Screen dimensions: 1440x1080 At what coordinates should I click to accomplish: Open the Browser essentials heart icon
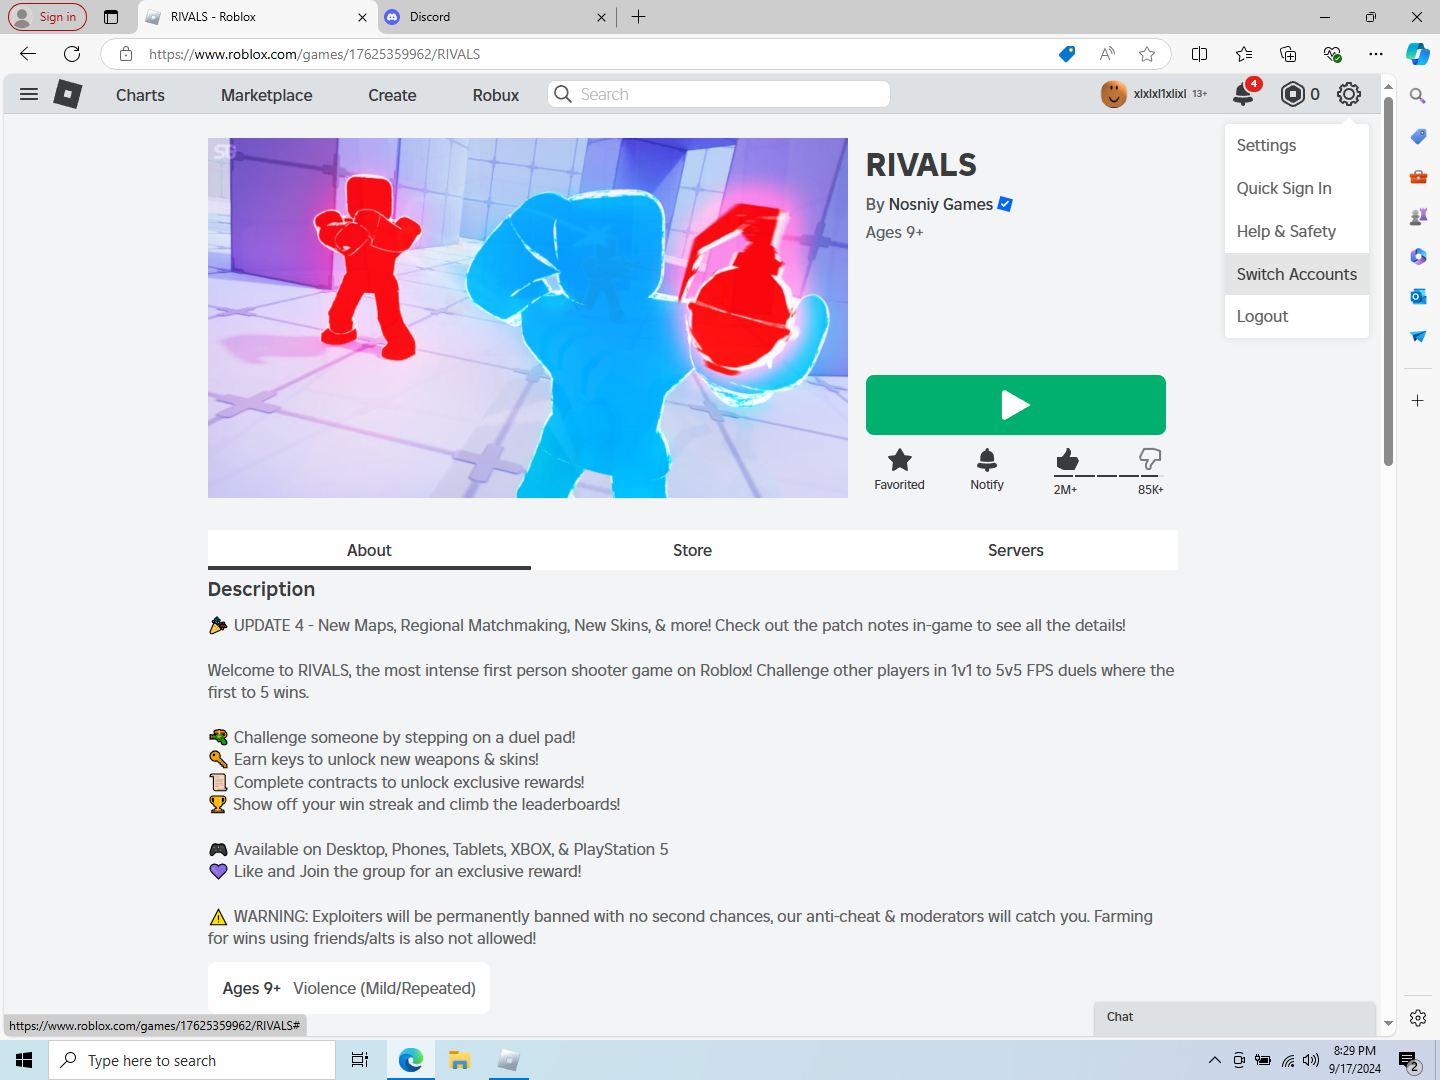[1332, 54]
